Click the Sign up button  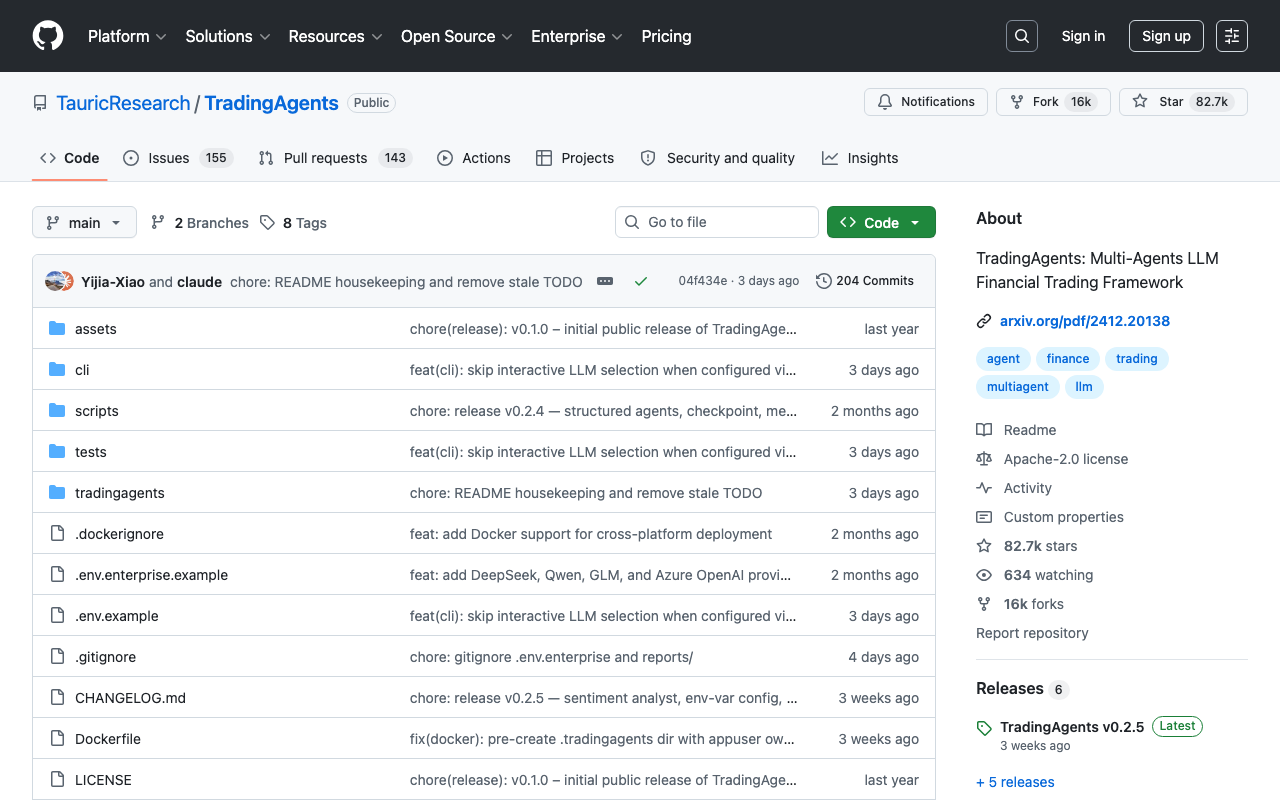point(1166,36)
